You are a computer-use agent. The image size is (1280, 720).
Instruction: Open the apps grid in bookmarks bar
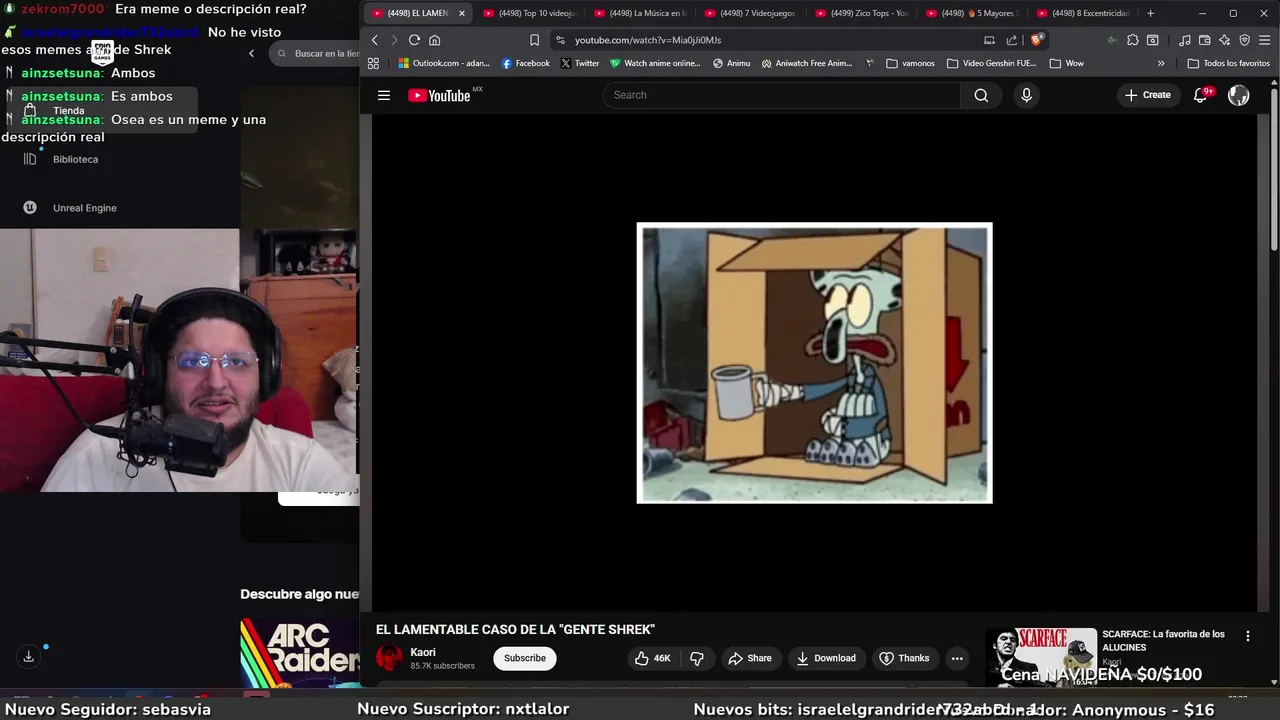pyautogui.click(x=373, y=63)
